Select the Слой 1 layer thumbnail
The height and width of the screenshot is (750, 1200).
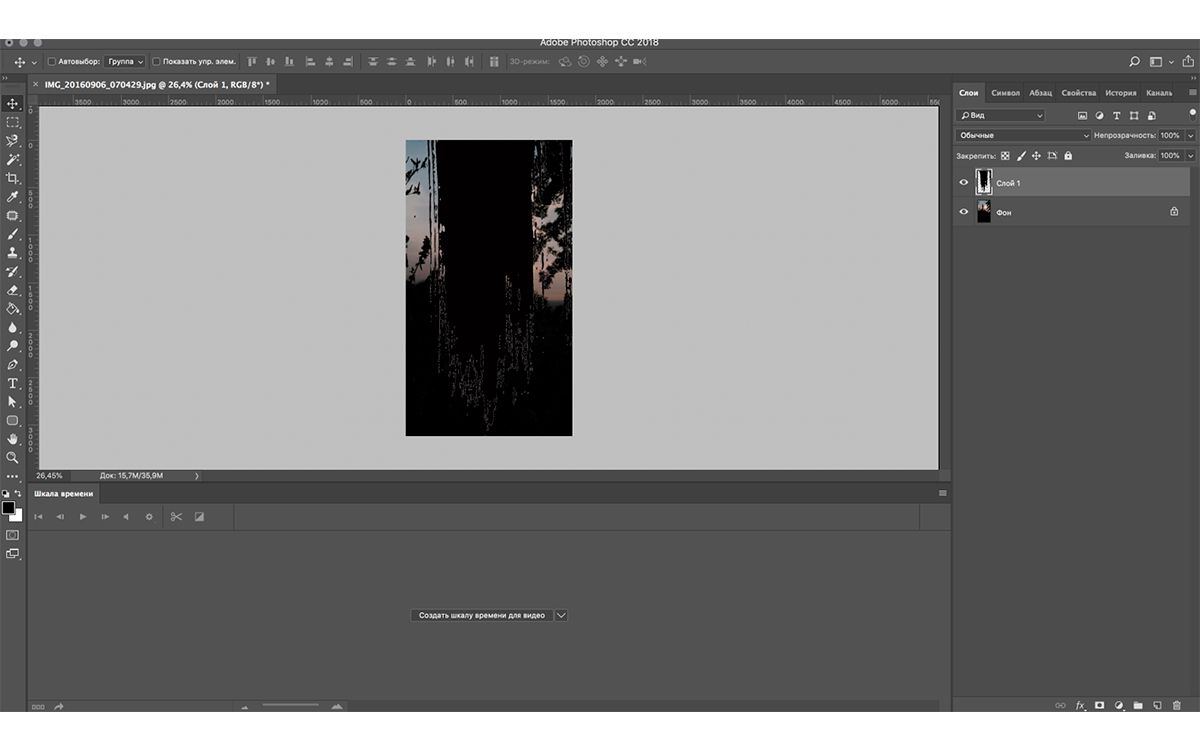(x=984, y=182)
